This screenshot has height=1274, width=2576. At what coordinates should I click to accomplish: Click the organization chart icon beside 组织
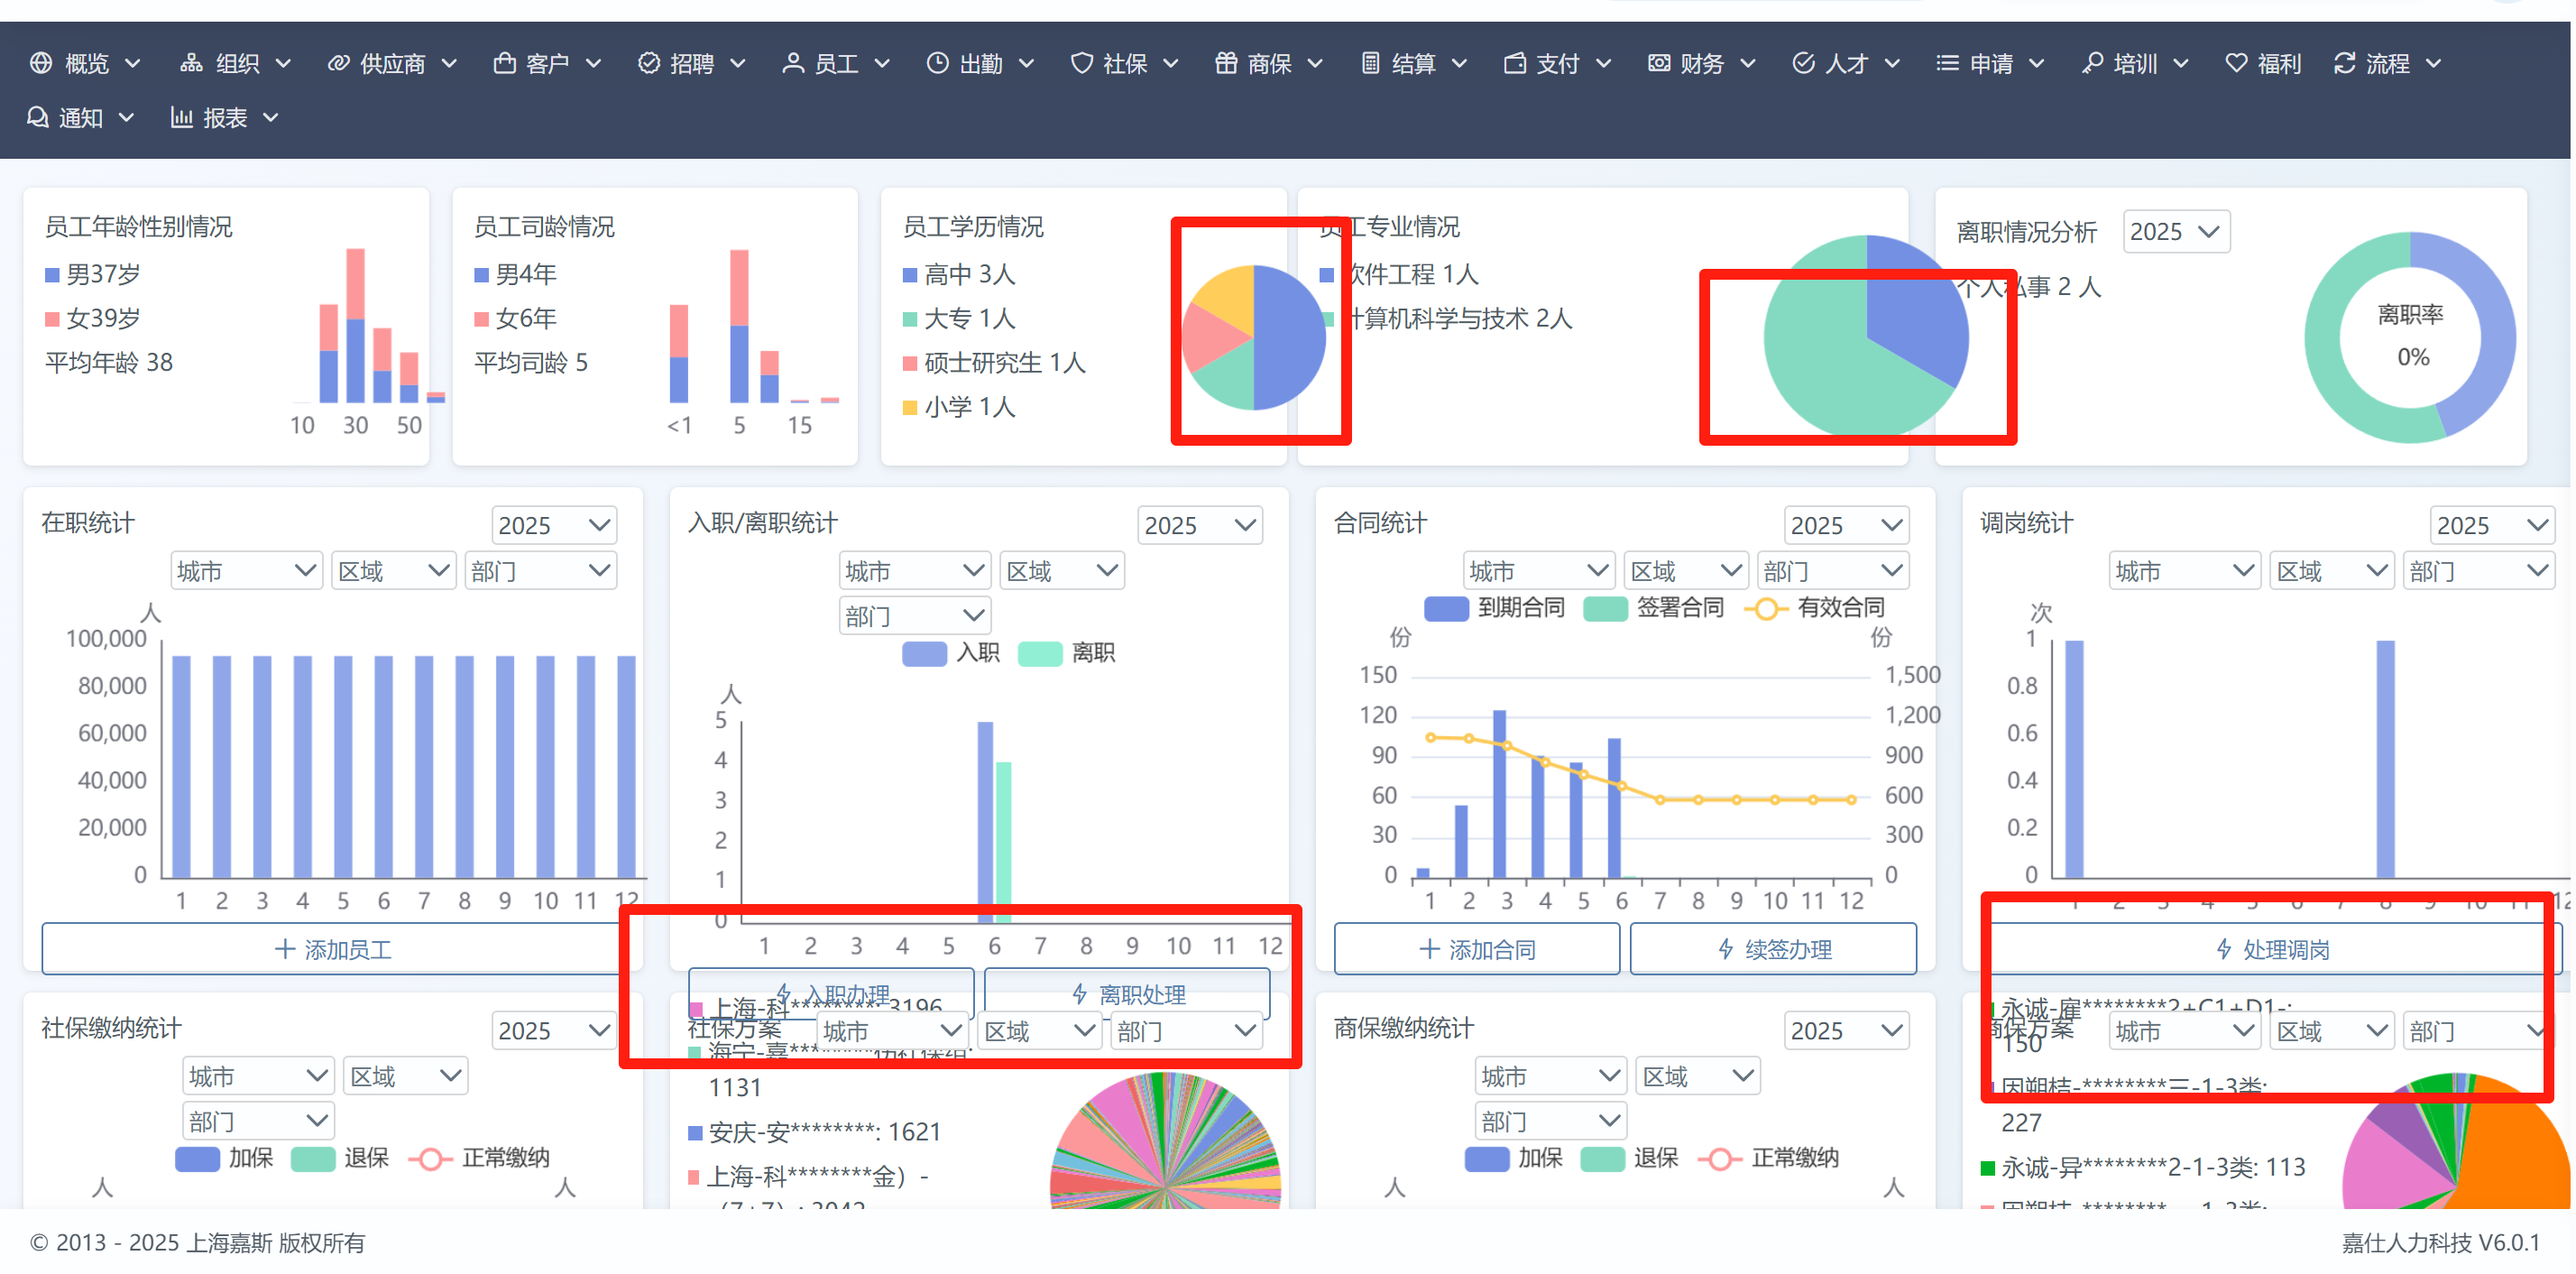click(x=191, y=63)
